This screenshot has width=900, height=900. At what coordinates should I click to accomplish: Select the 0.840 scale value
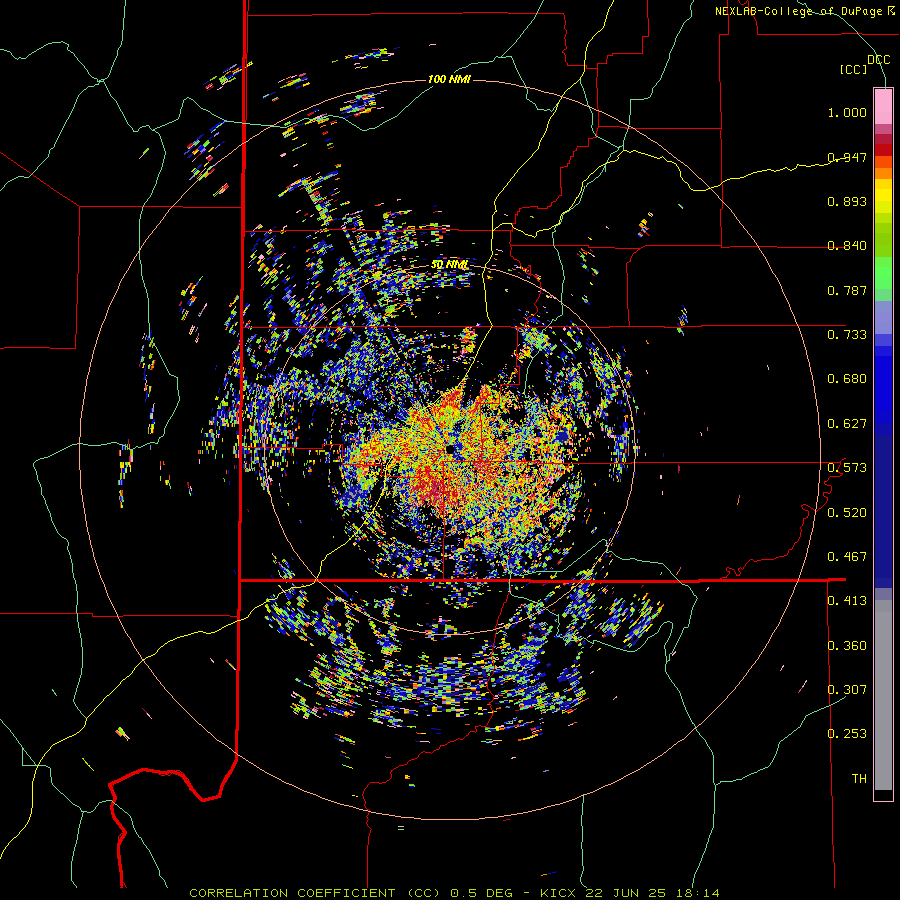(847, 246)
